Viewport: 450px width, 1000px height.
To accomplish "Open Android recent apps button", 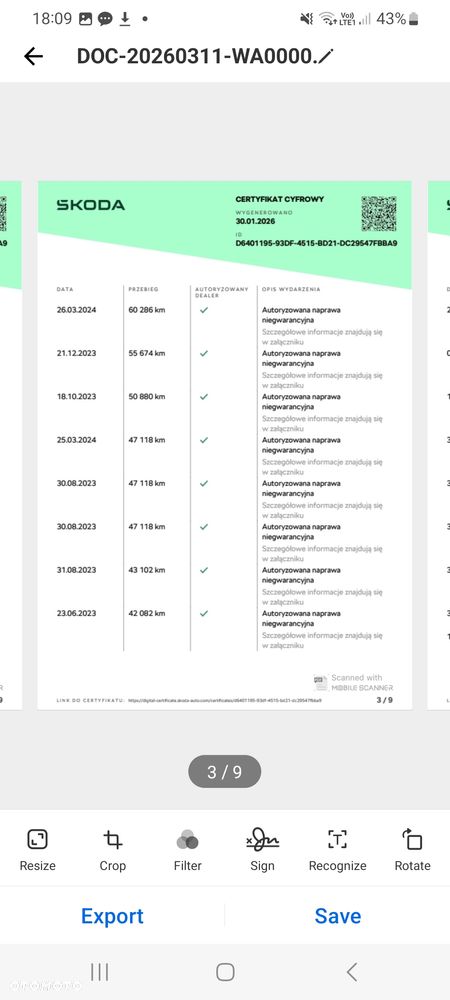I will [99, 972].
